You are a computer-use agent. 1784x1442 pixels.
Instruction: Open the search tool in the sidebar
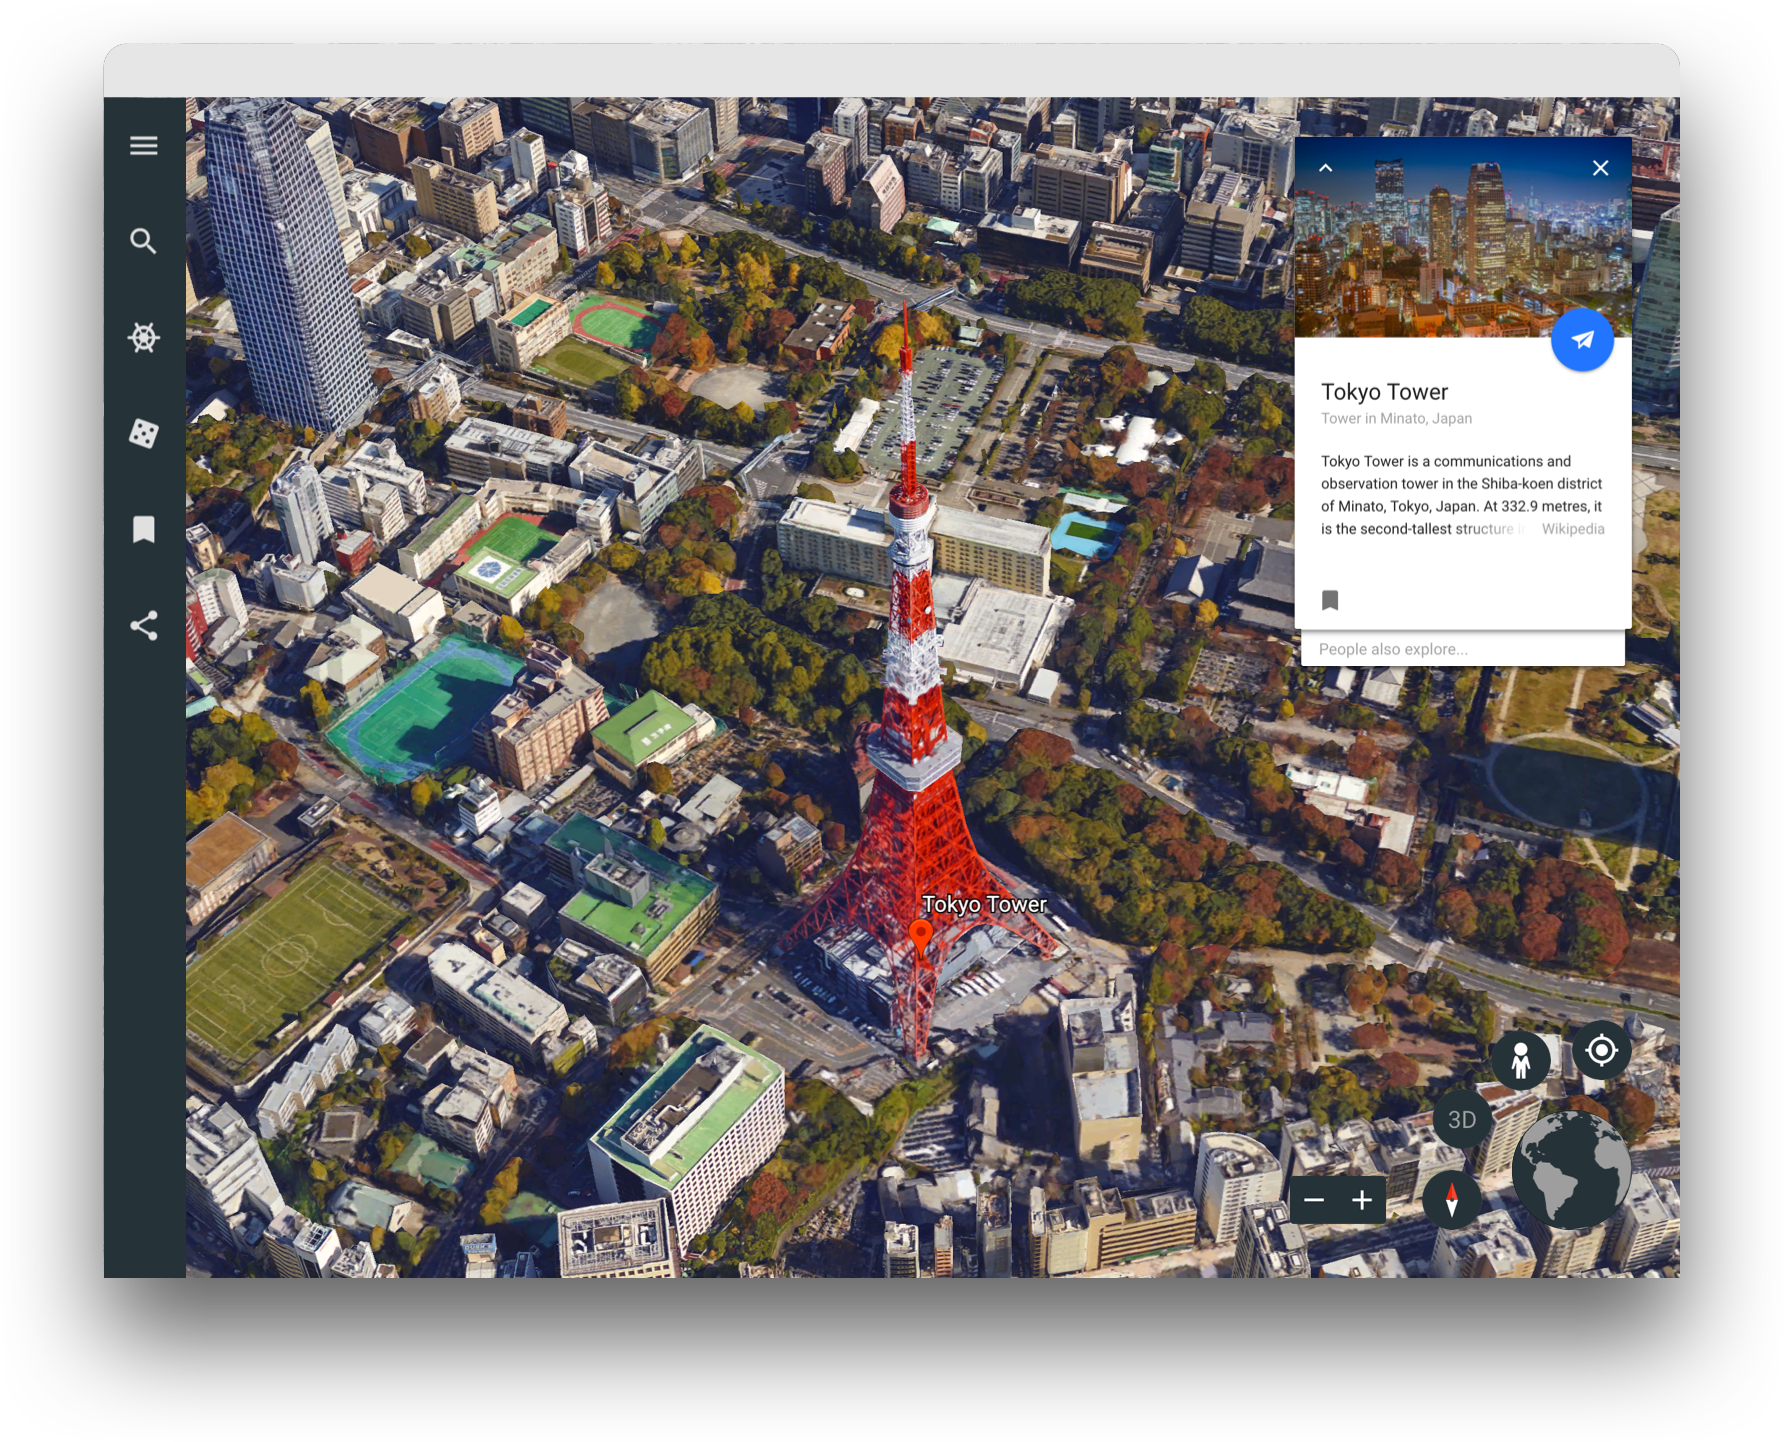pyautogui.click(x=143, y=241)
